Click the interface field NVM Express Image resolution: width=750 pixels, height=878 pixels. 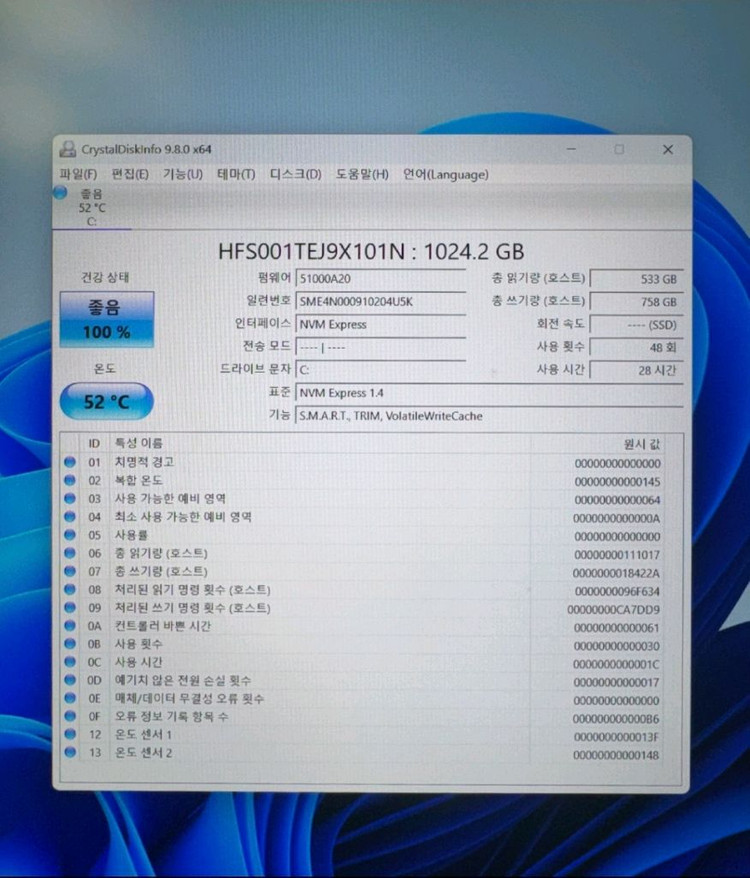coord(380,325)
